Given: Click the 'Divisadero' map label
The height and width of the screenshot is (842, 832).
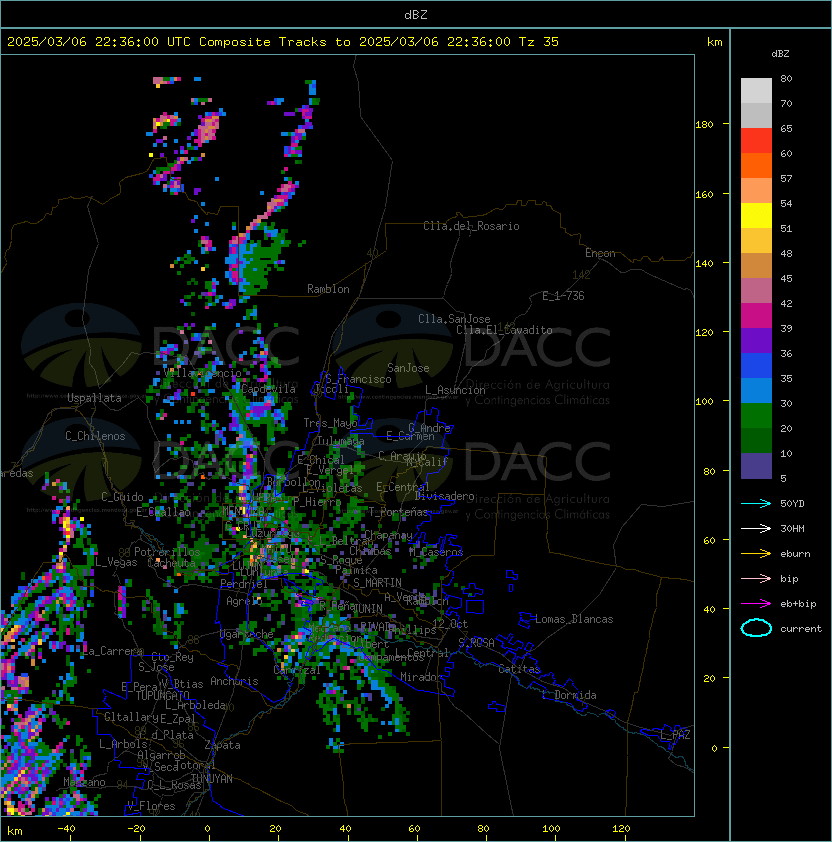Looking at the screenshot, I should point(445,496).
